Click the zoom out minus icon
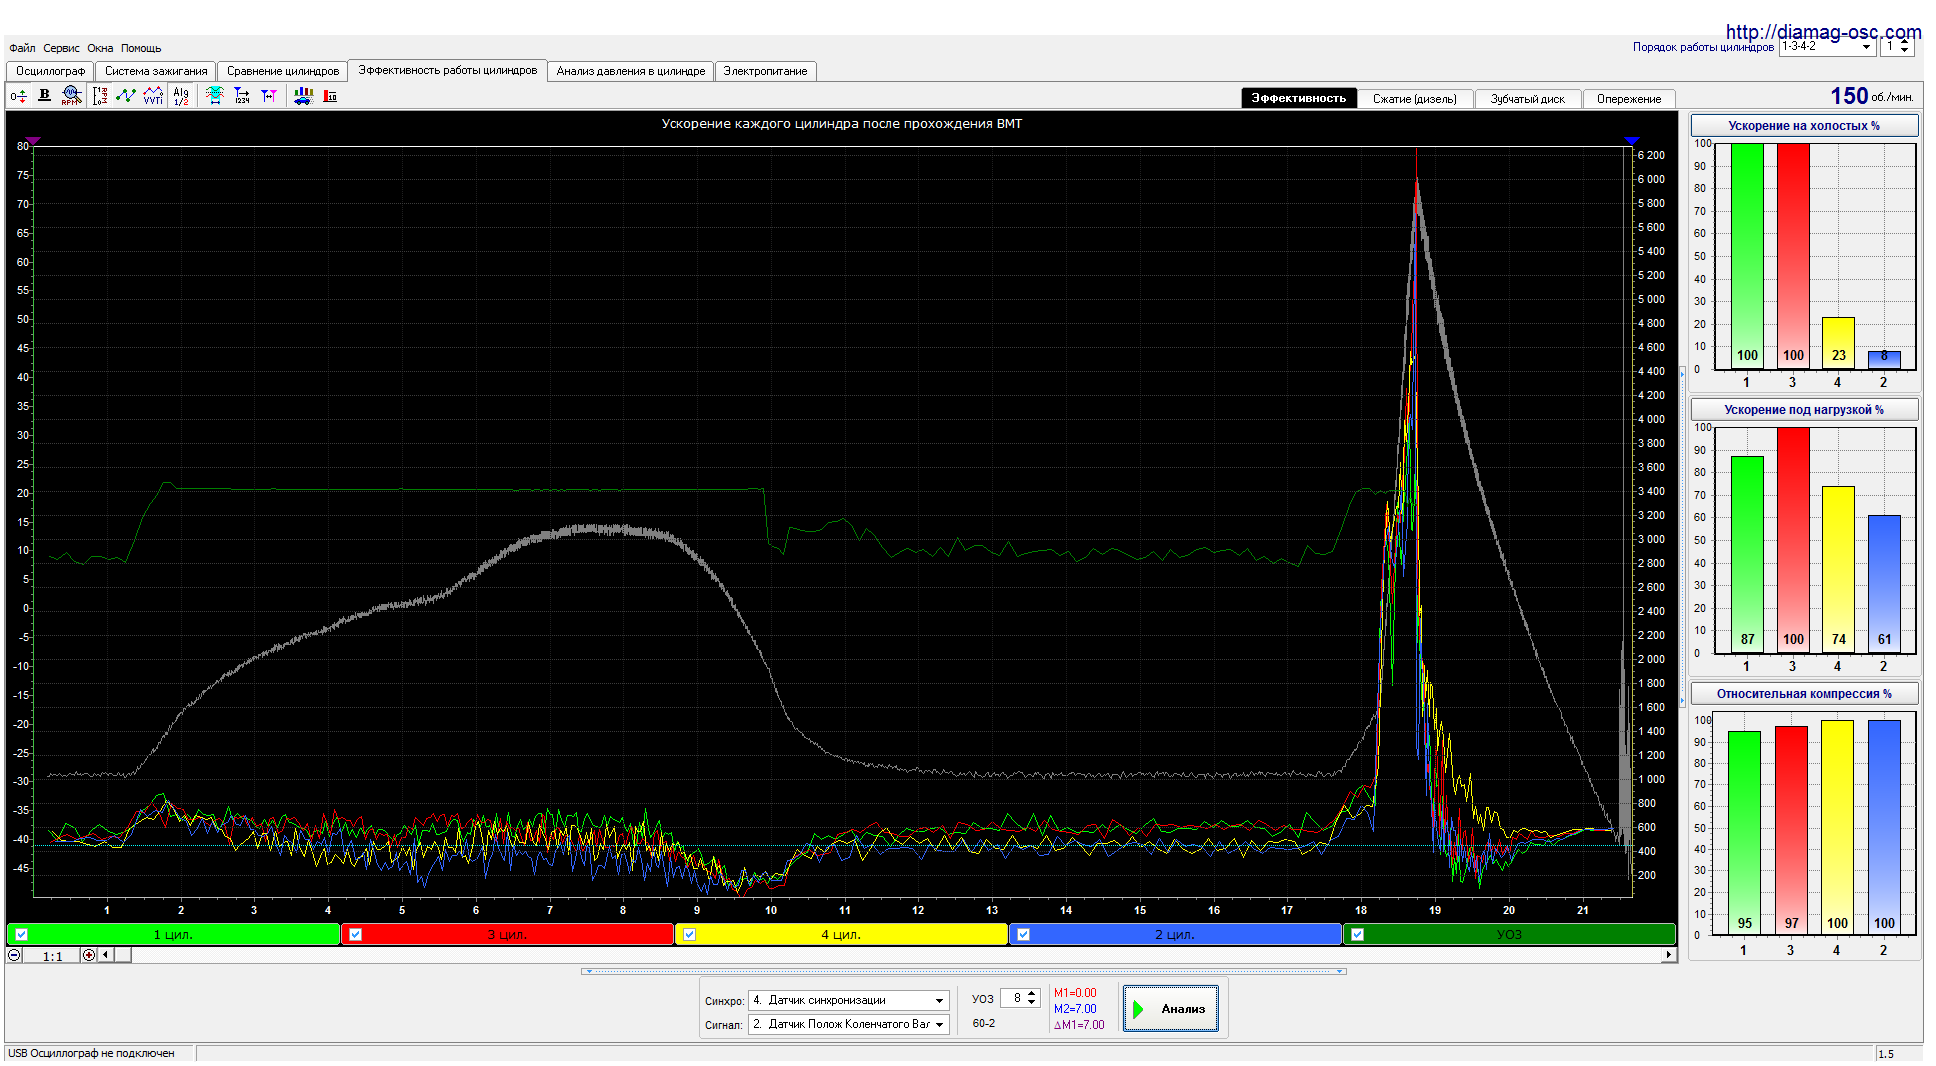 (x=14, y=955)
